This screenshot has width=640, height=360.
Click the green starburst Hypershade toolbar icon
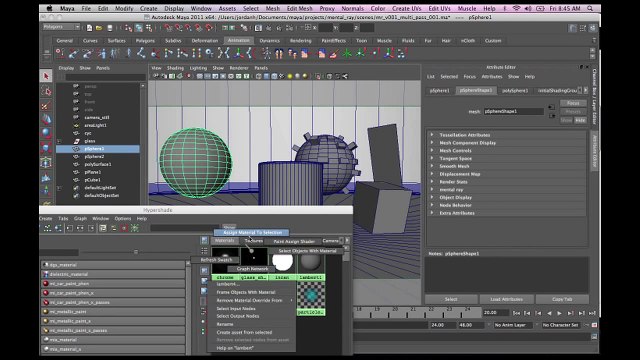[x=135, y=228]
